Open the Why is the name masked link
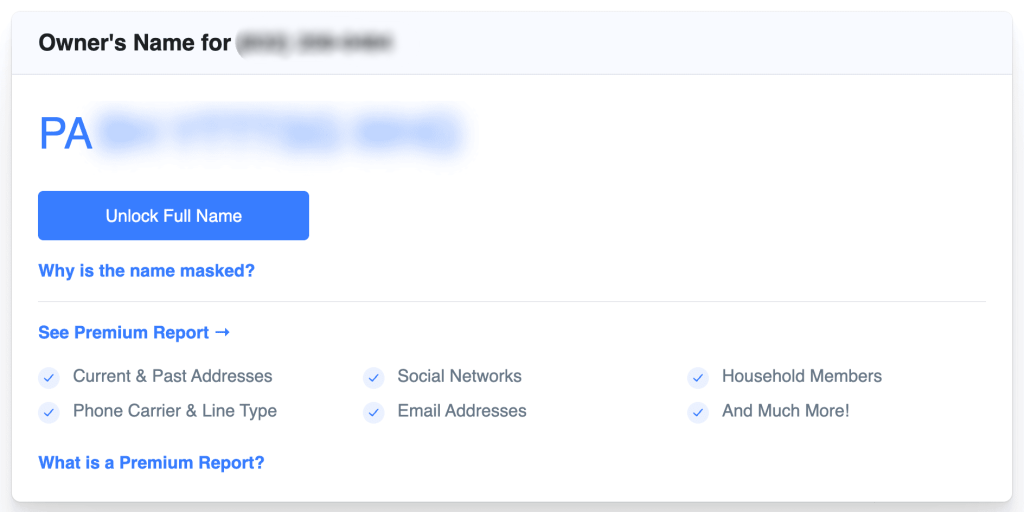1024x512 pixels. 146,270
